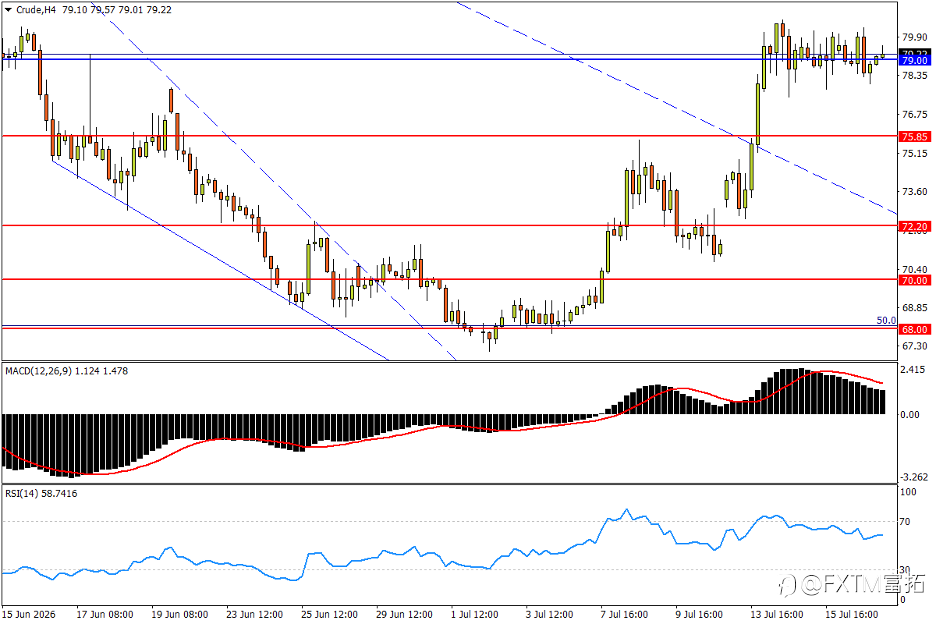Select the blue 79.00 price label
Screen dimensions: 936x624
pos(915,60)
